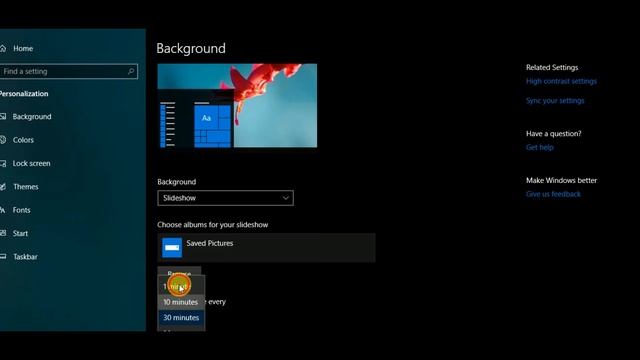Click the Related Settings heading
The width and height of the screenshot is (640, 360).
pyautogui.click(x=552, y=68)
